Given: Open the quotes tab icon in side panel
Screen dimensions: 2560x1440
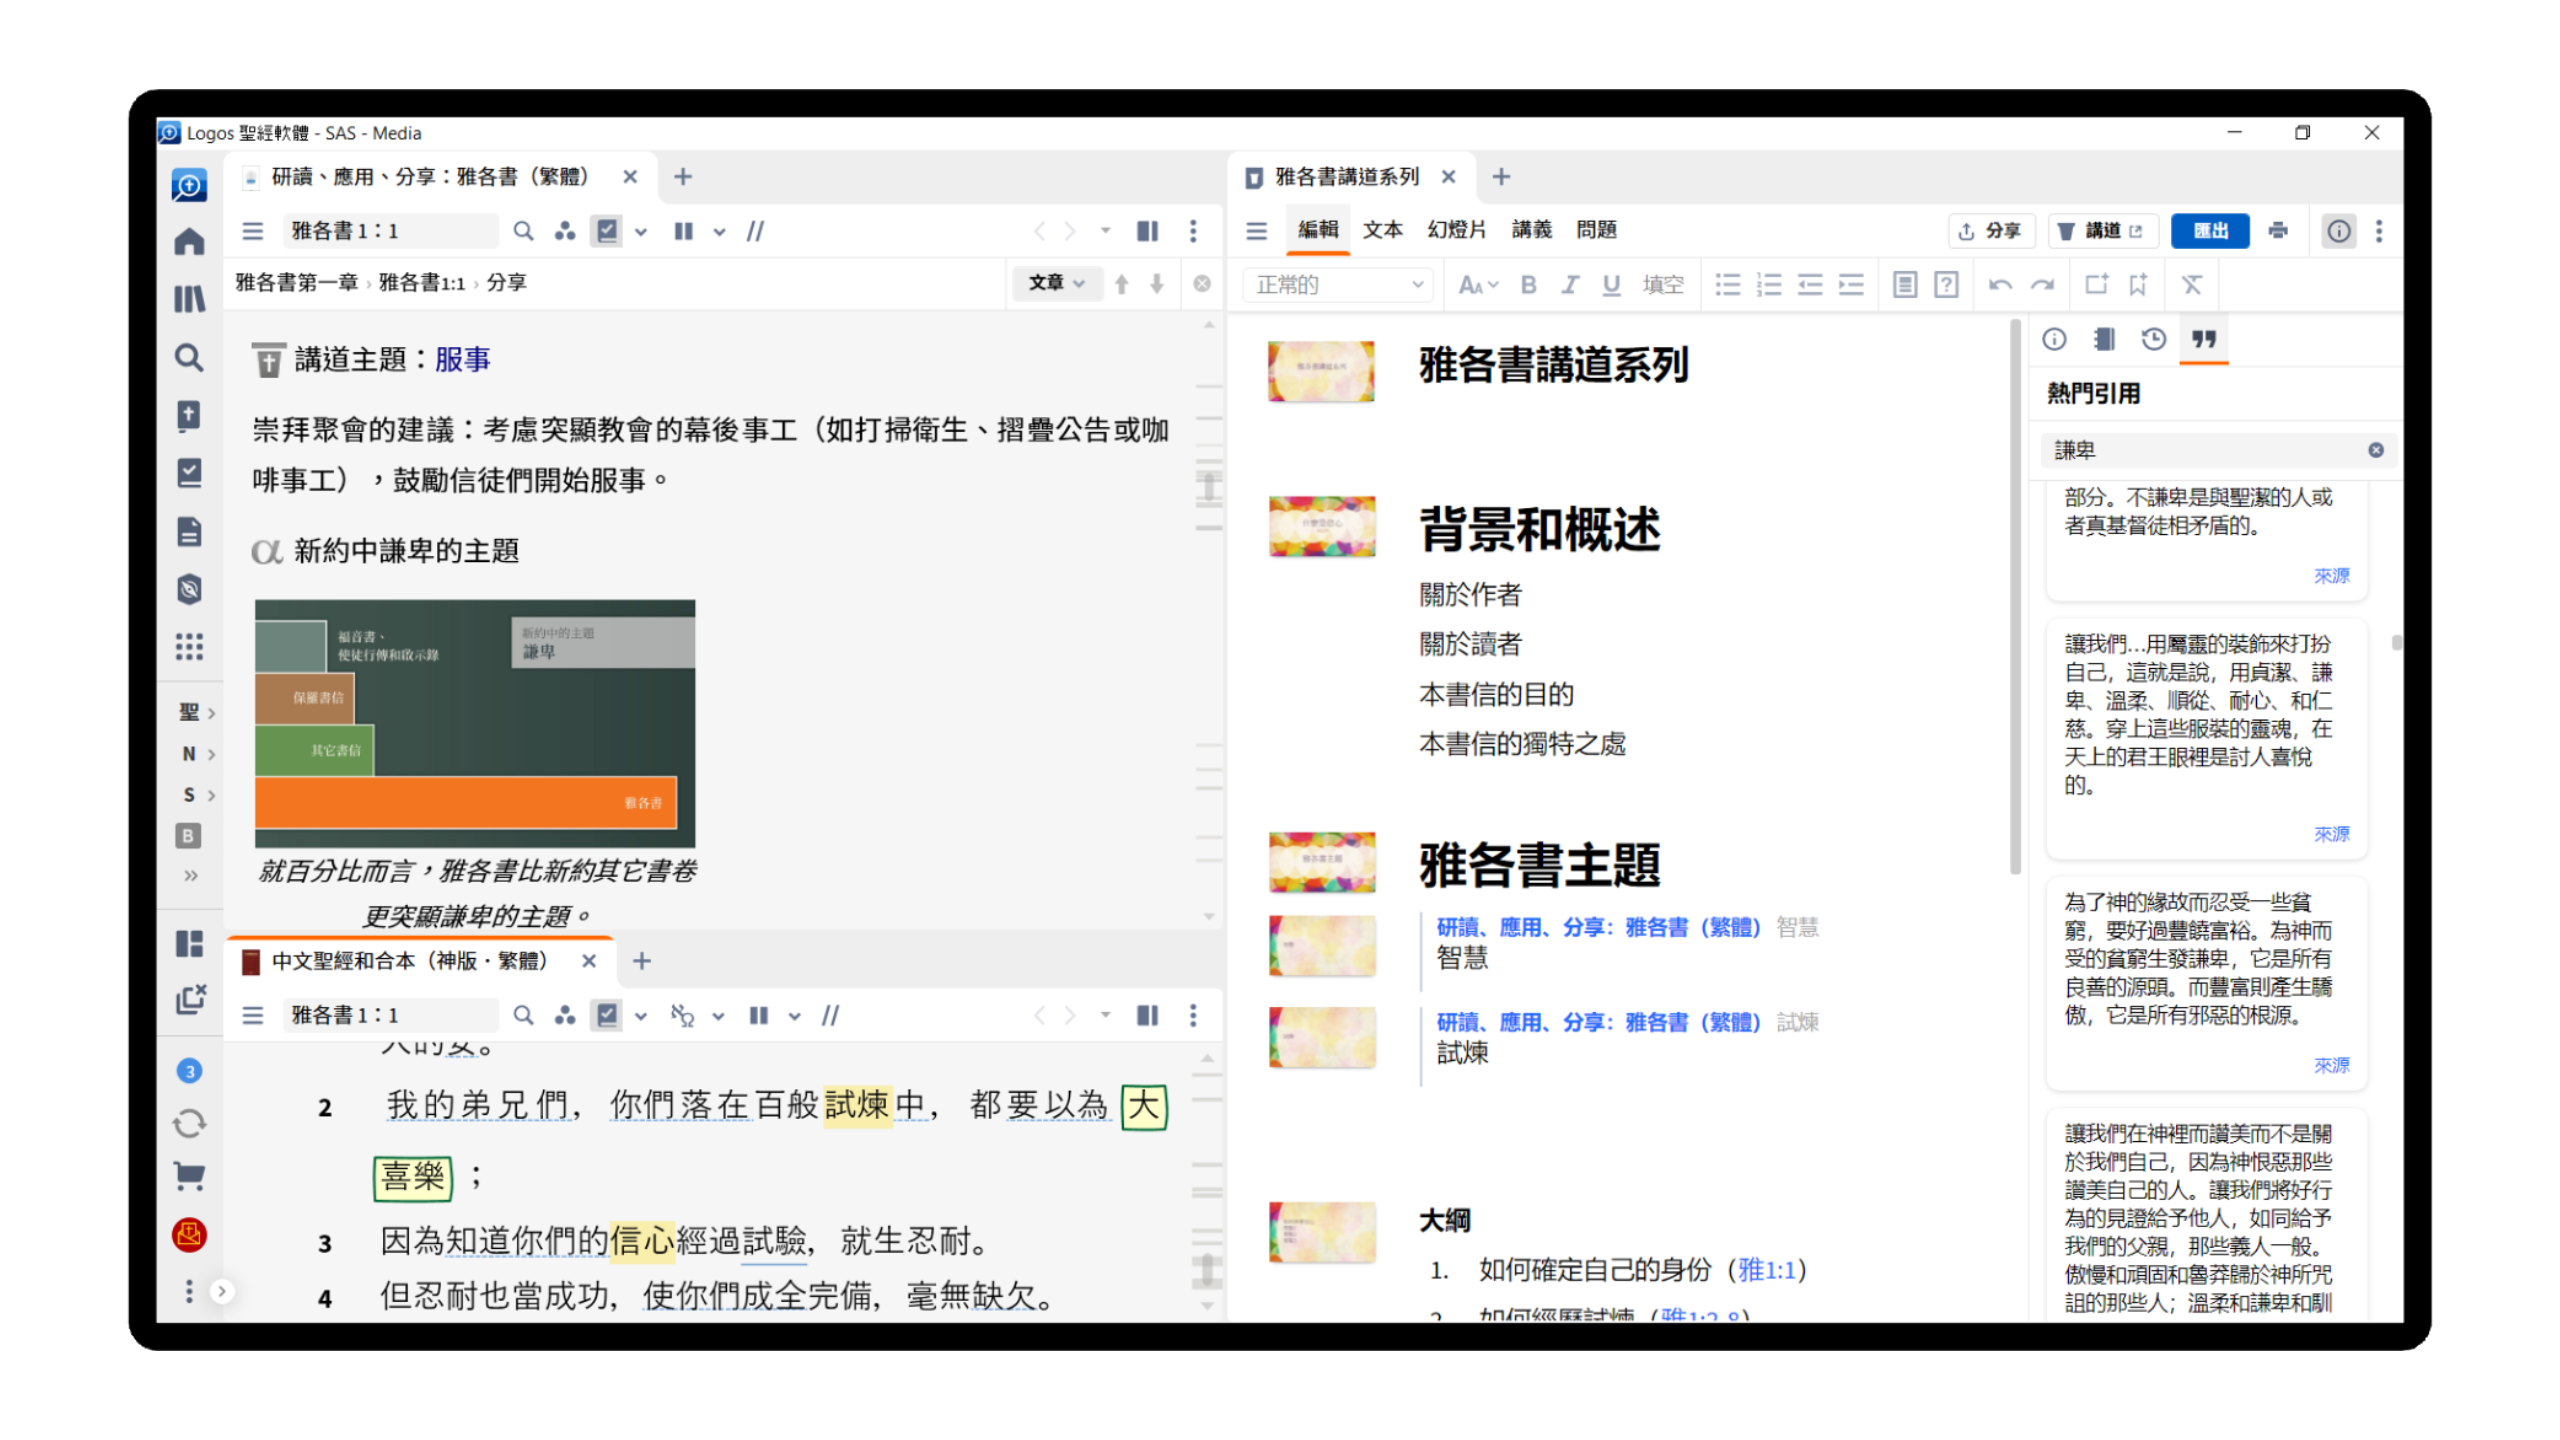Looking at the screenshot, I should [x=2204, y=339].
